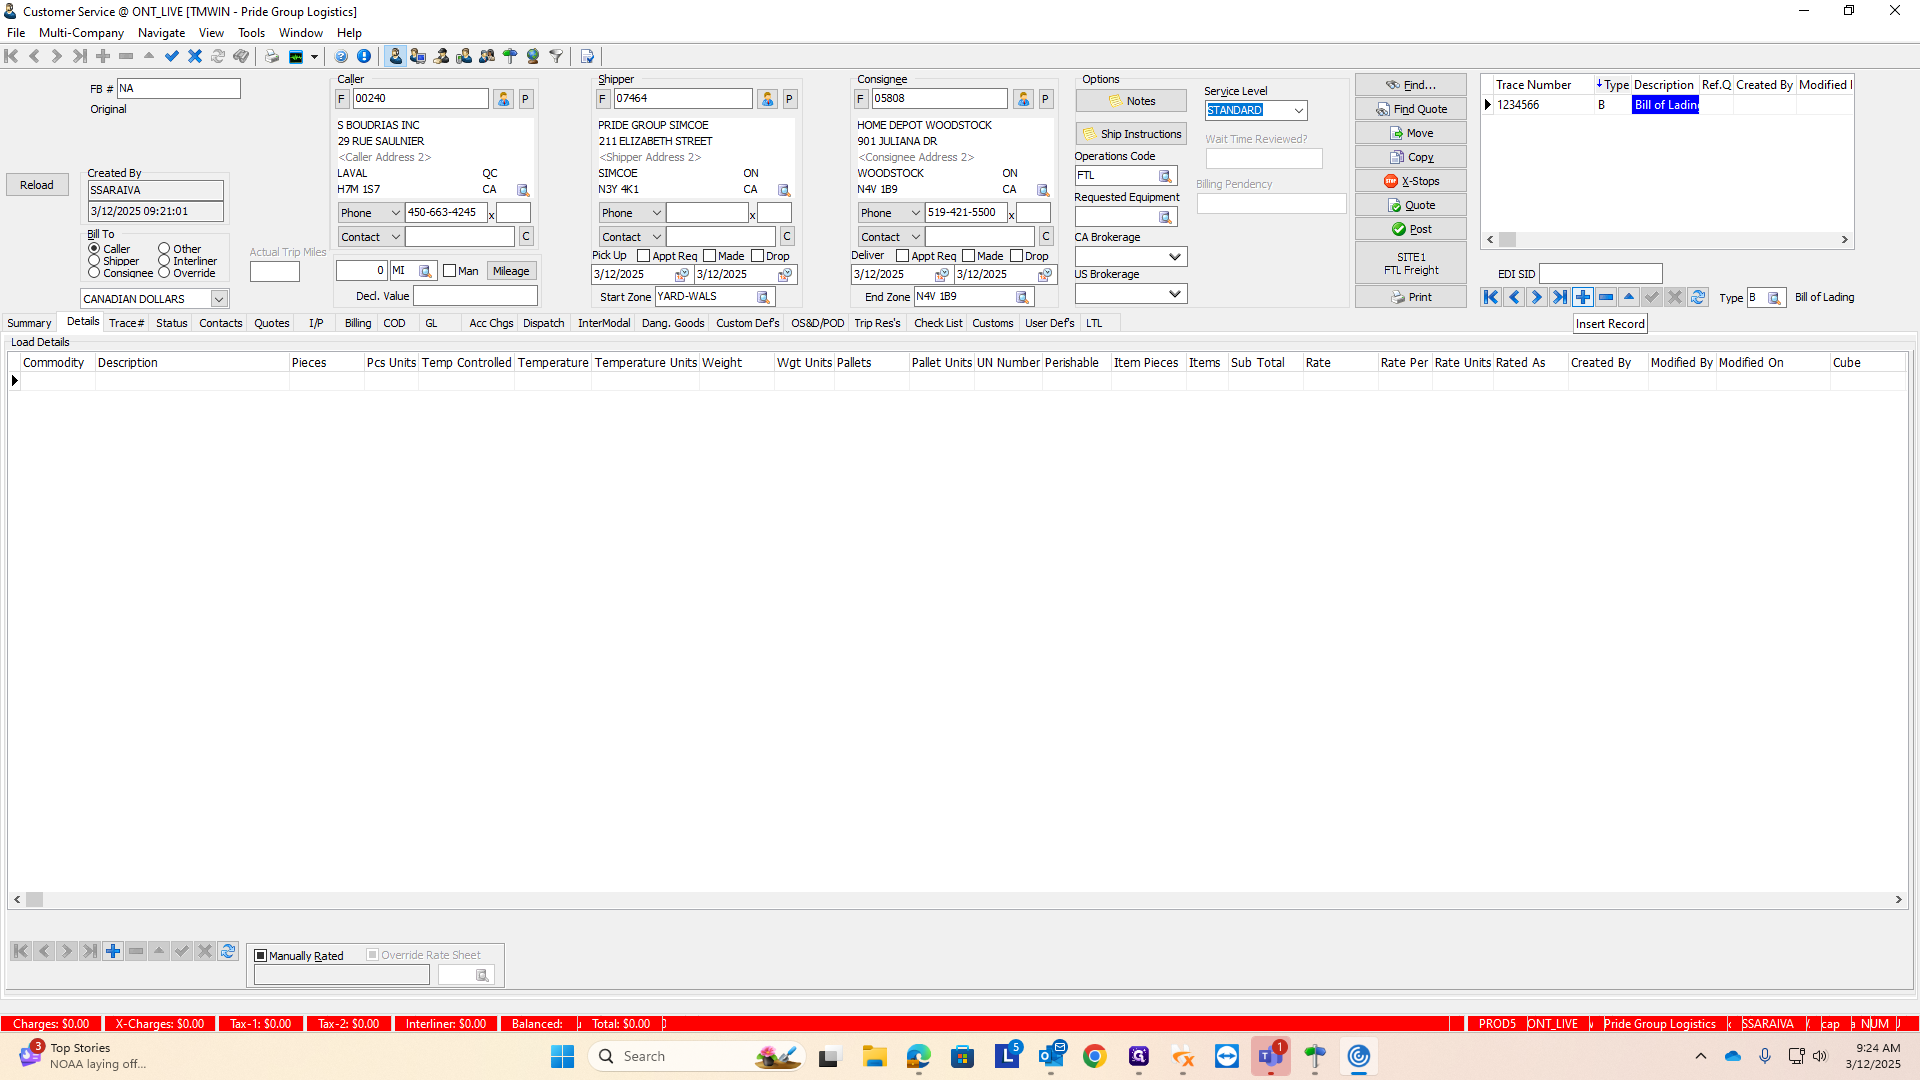Check the Pick Up Appt Req checkbox
Screen dimensions: 1920x1080
tap(644, 256)
